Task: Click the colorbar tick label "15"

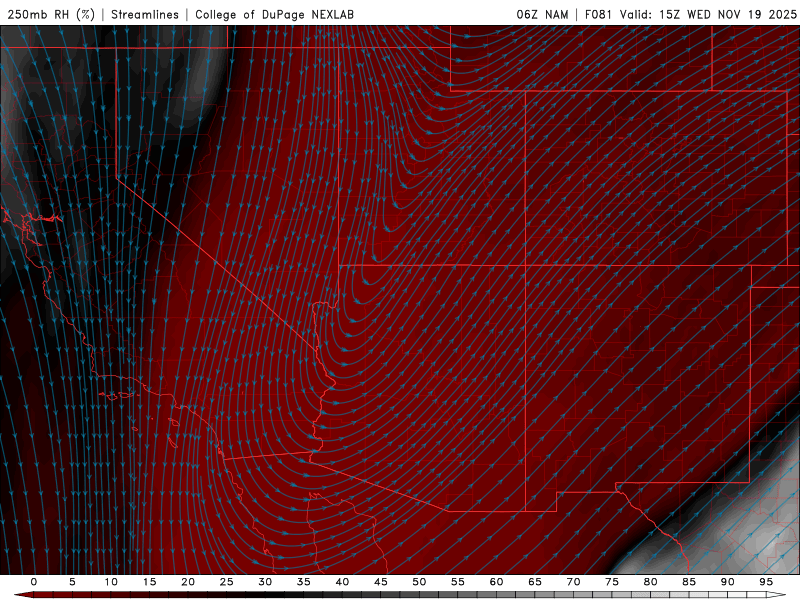Action: pos(149,582)
